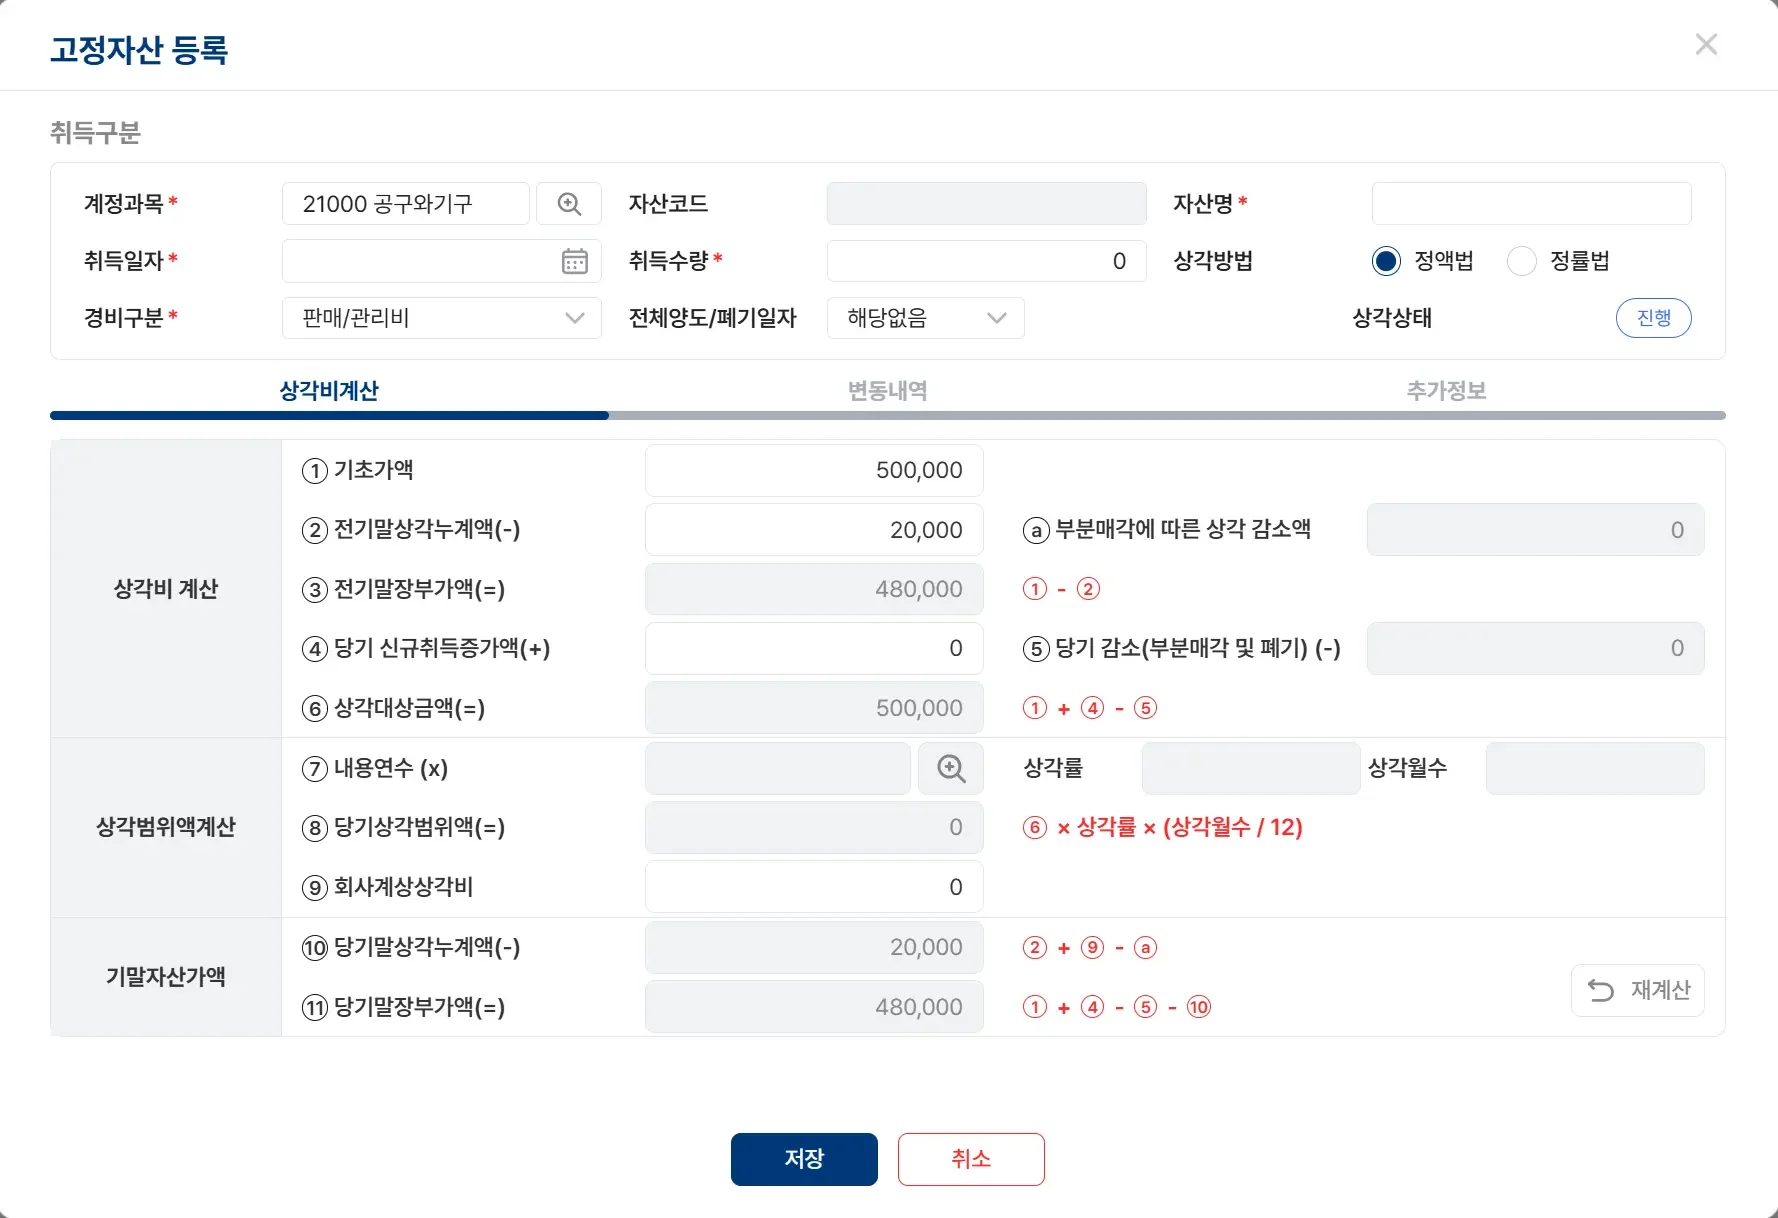Open the 경비구분 dropdown showing 판매/관리비
The width and height of the screenshot is (1778, 1218).
pyautogui.click(x=441, y=318)
